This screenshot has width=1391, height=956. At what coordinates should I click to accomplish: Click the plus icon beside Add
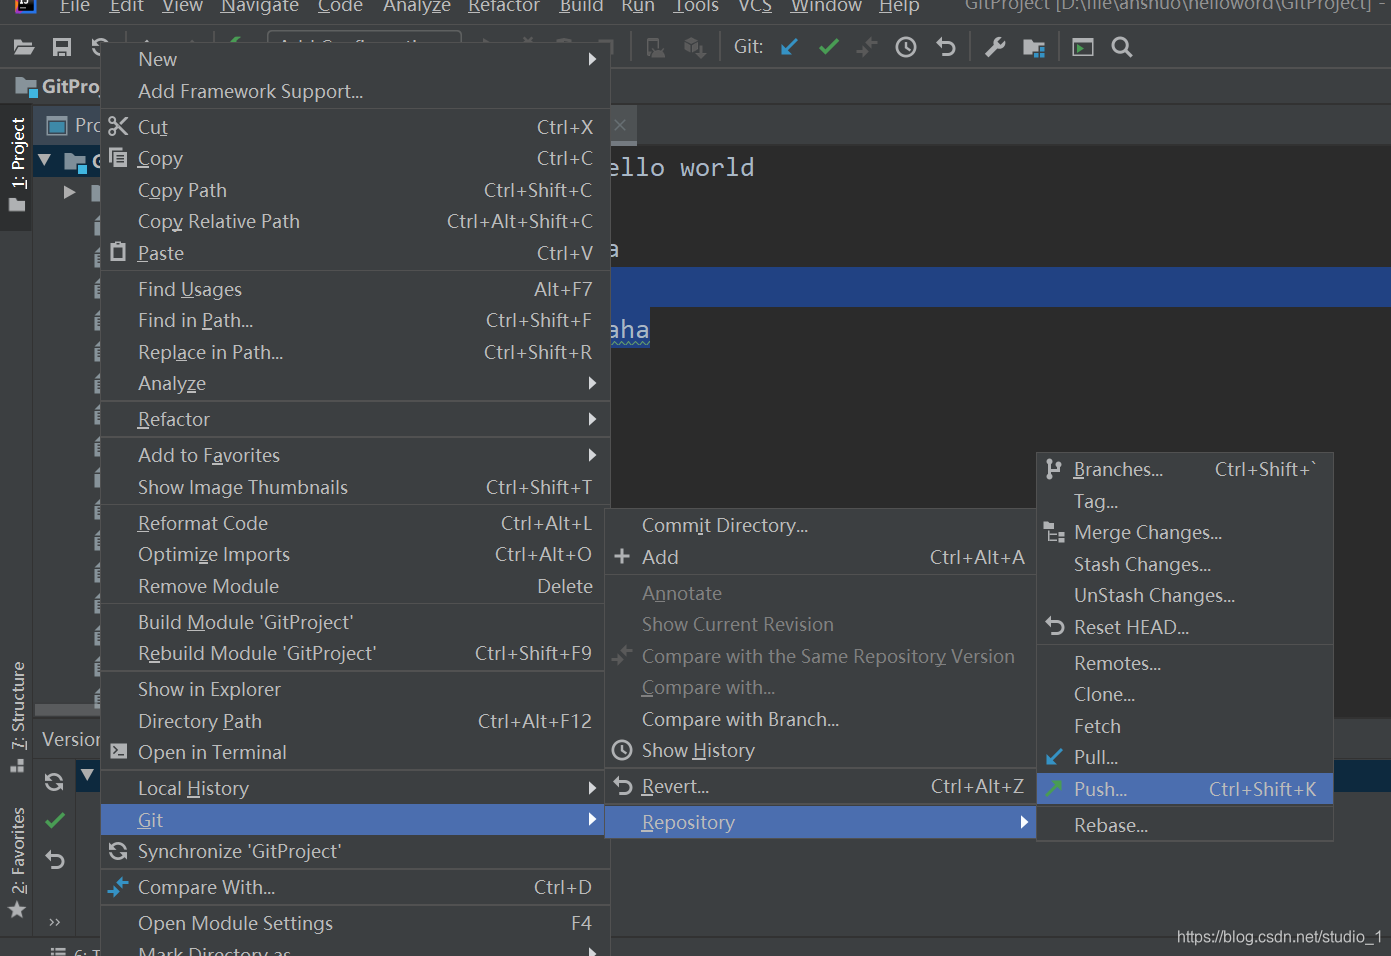(622, 556)
